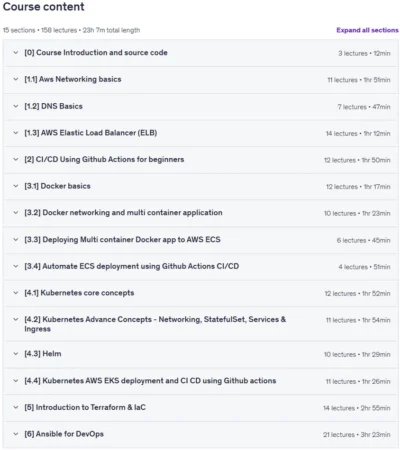Image resolution: width=400 pixels, height=450 pixels.
Task: Click chevron beside Kubernetes Advance Concepts
Action: 16,319
